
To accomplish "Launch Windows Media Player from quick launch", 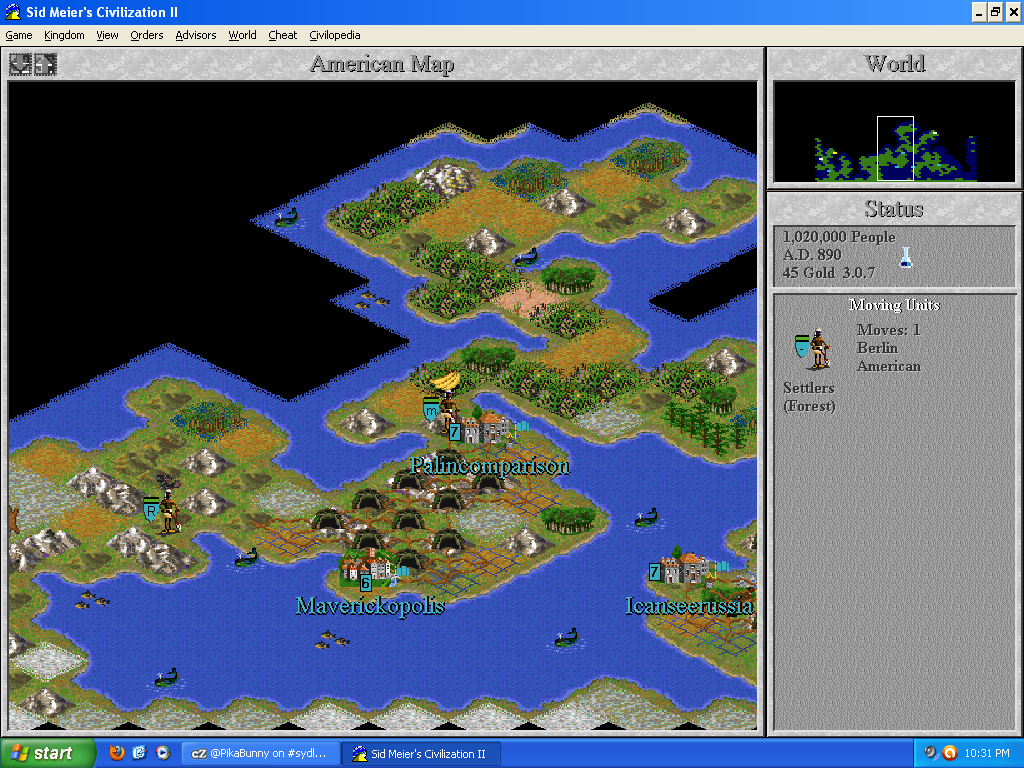I will point(163,753).
